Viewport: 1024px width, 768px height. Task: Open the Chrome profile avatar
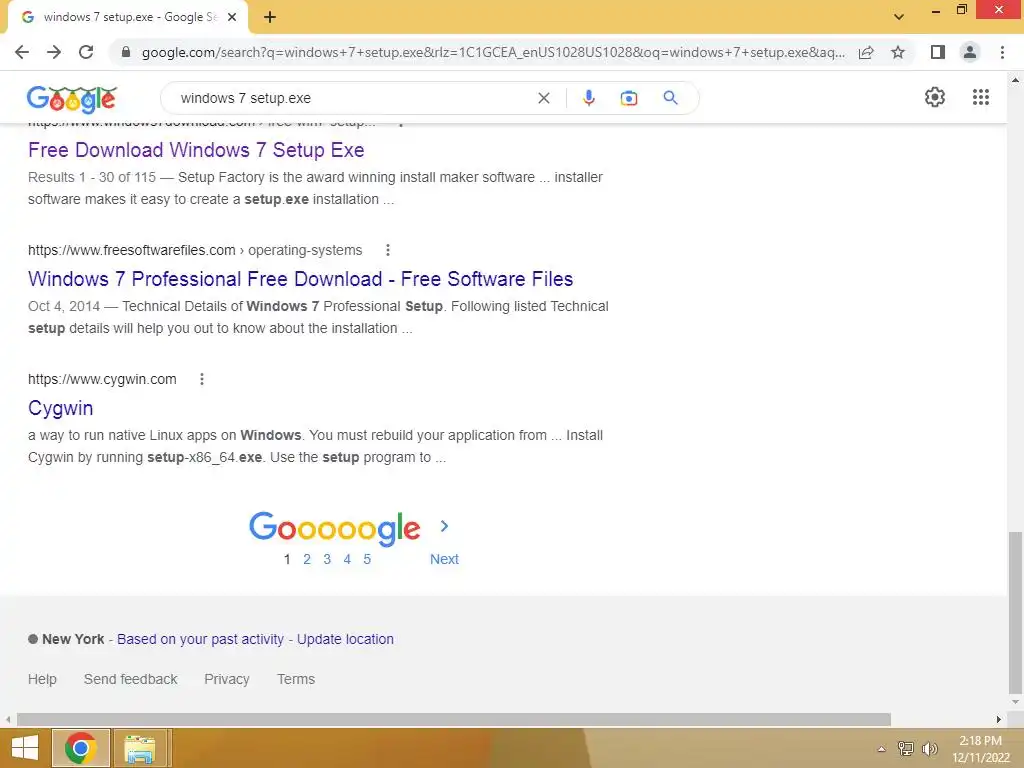[970, 52]
